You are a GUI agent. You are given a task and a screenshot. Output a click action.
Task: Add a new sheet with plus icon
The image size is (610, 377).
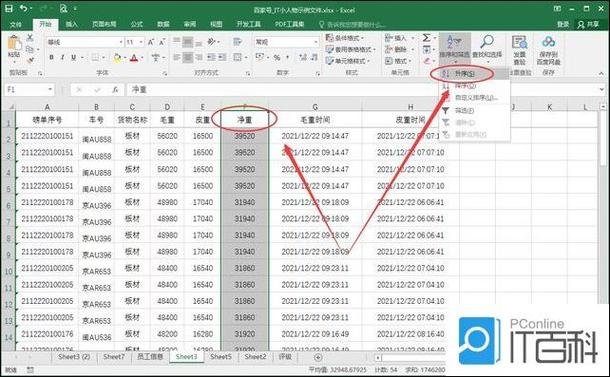click(x=318, y=358)
